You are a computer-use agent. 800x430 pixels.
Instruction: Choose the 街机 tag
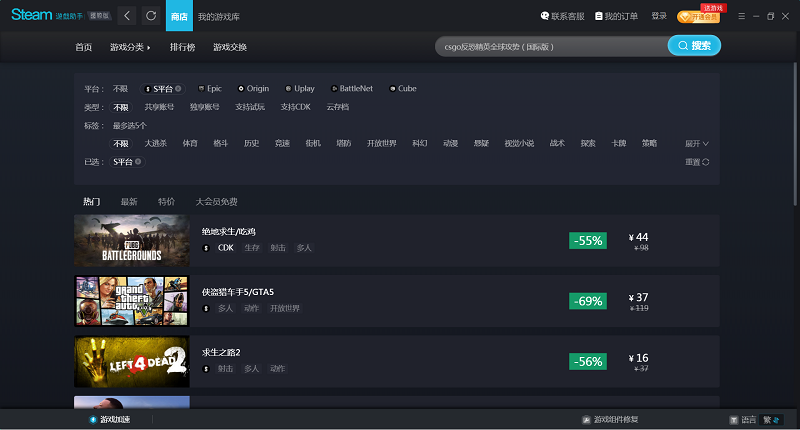pyautogui.click(x=313, y=144)
